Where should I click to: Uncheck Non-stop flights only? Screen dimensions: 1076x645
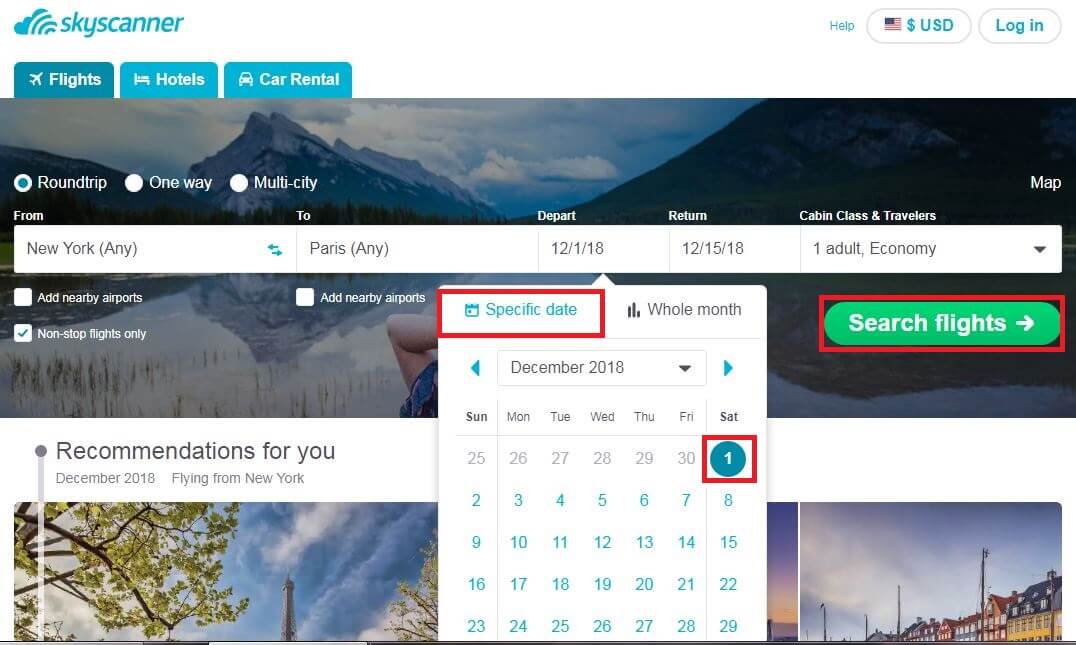(23, 333)
